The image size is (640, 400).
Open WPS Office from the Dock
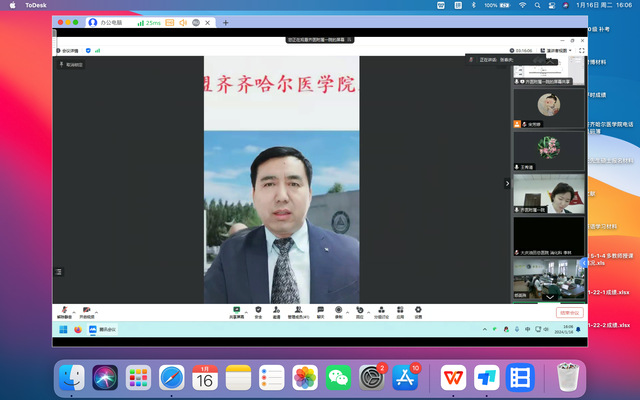pos(454,377)
